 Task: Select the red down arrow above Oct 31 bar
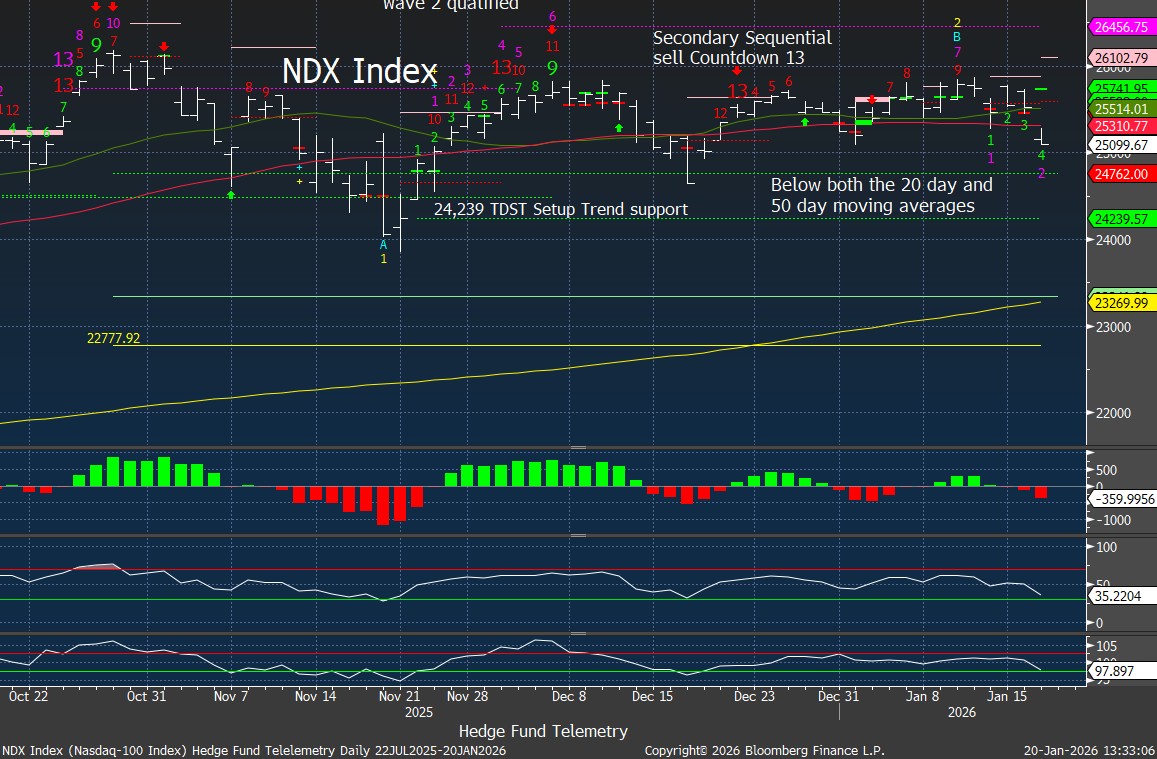[164, 46]
